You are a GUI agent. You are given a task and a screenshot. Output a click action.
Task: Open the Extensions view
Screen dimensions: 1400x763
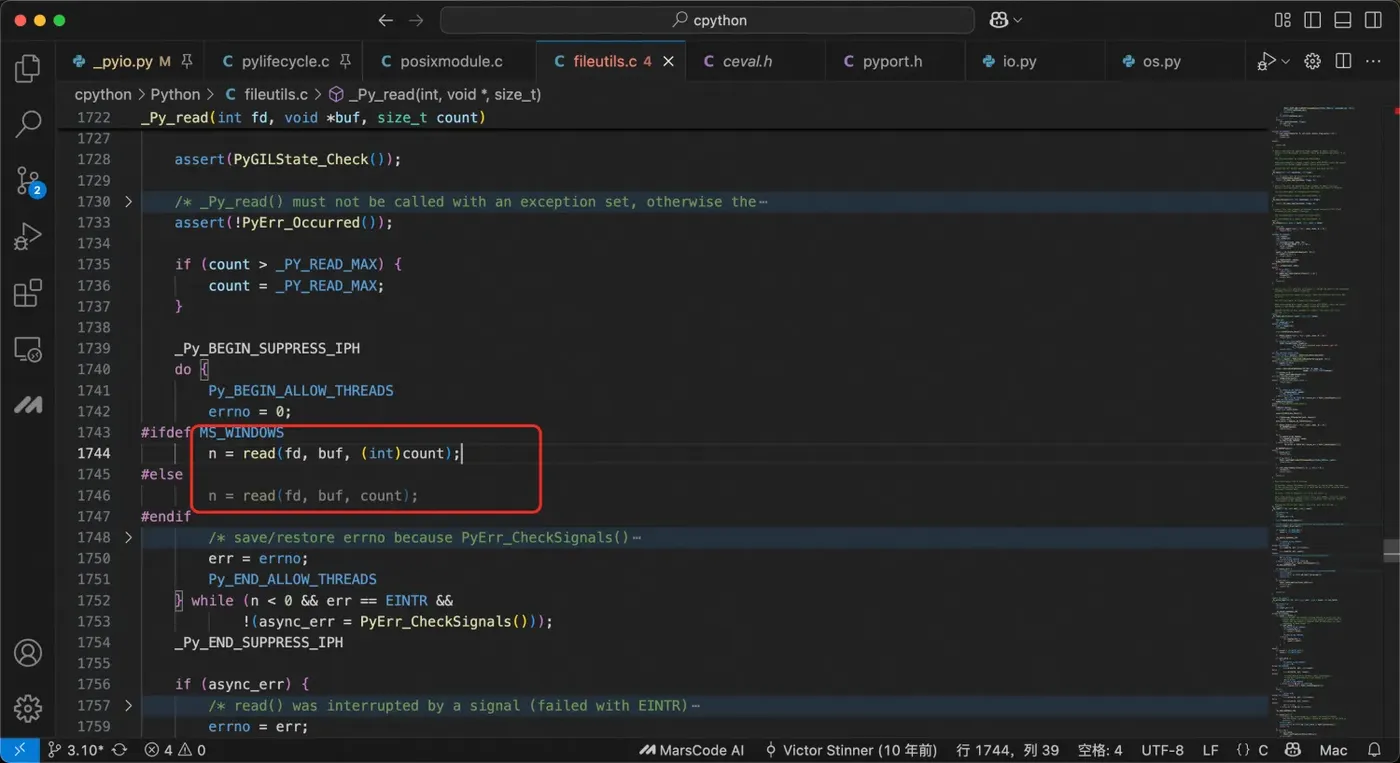pos(28,293)
